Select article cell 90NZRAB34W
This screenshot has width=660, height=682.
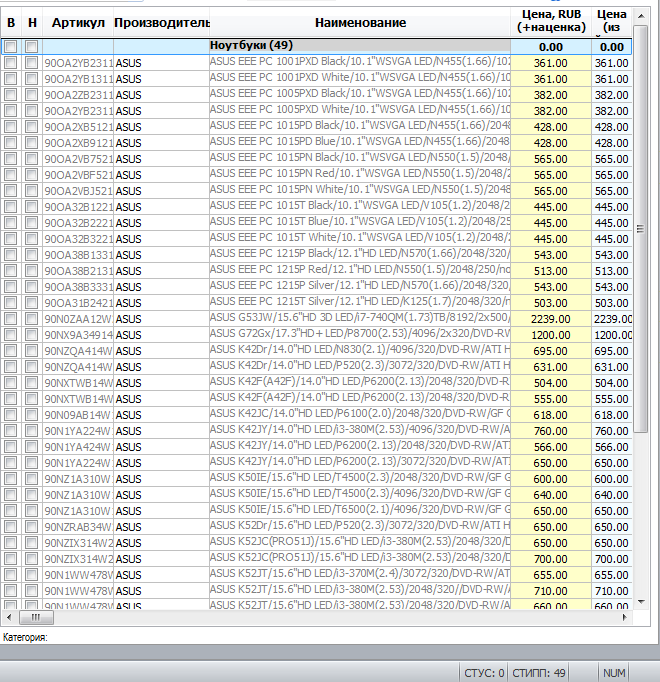[78, 527]
